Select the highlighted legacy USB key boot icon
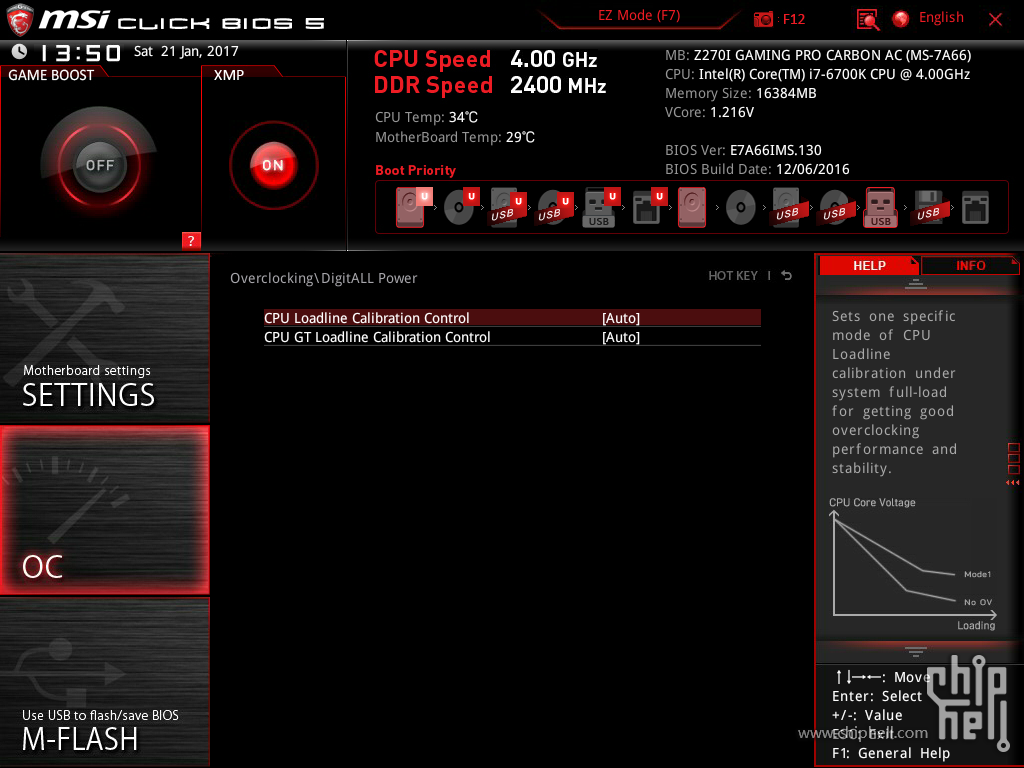 (880, 207)
